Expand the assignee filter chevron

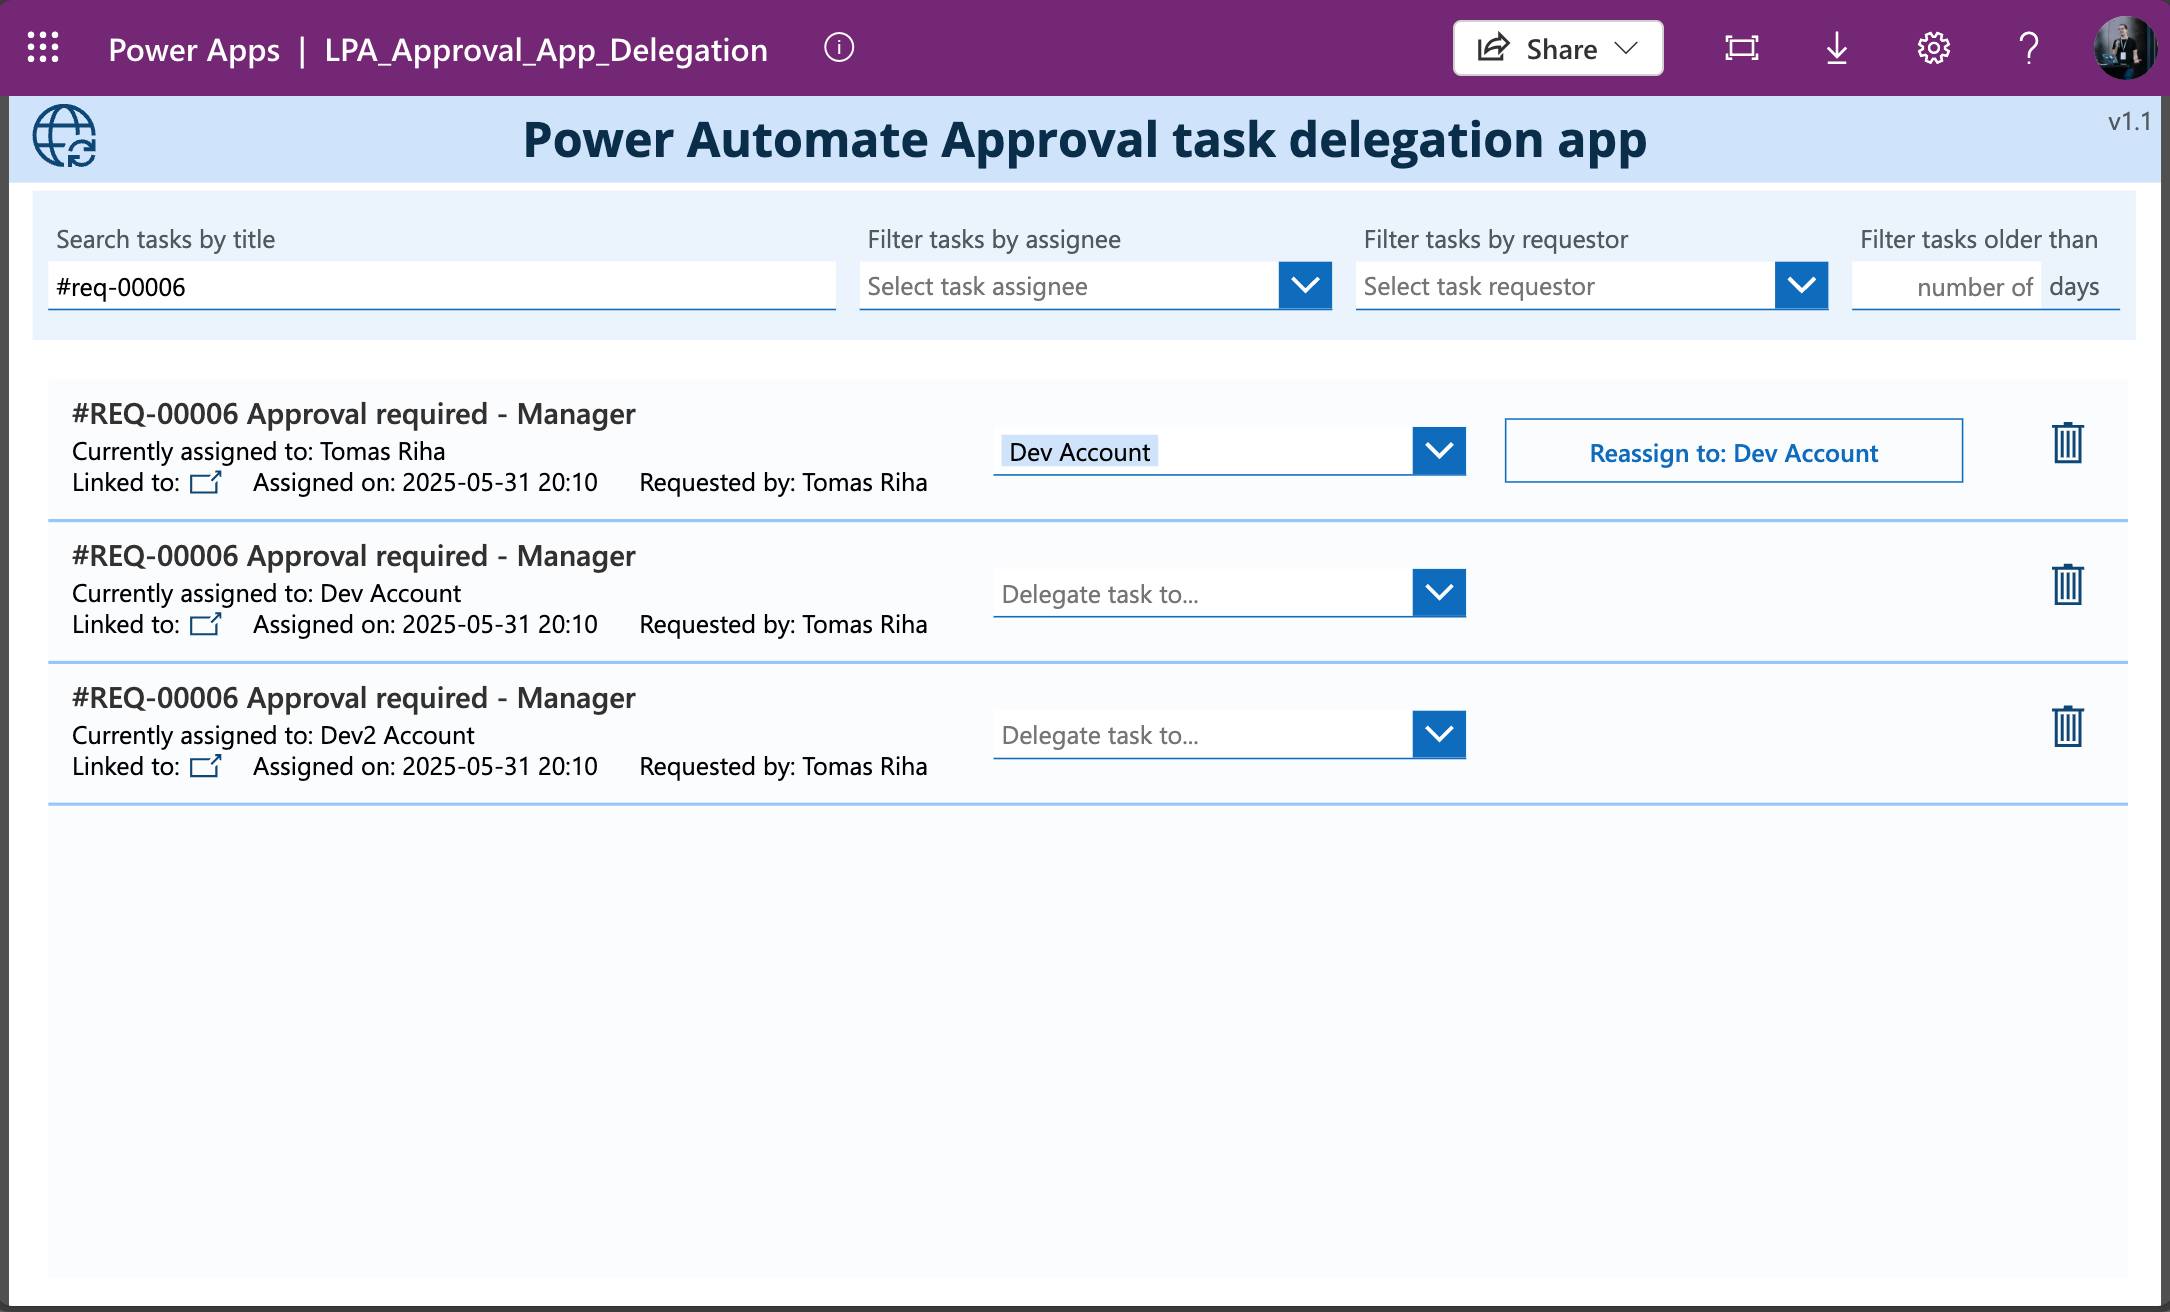[x=1305, y=286]
